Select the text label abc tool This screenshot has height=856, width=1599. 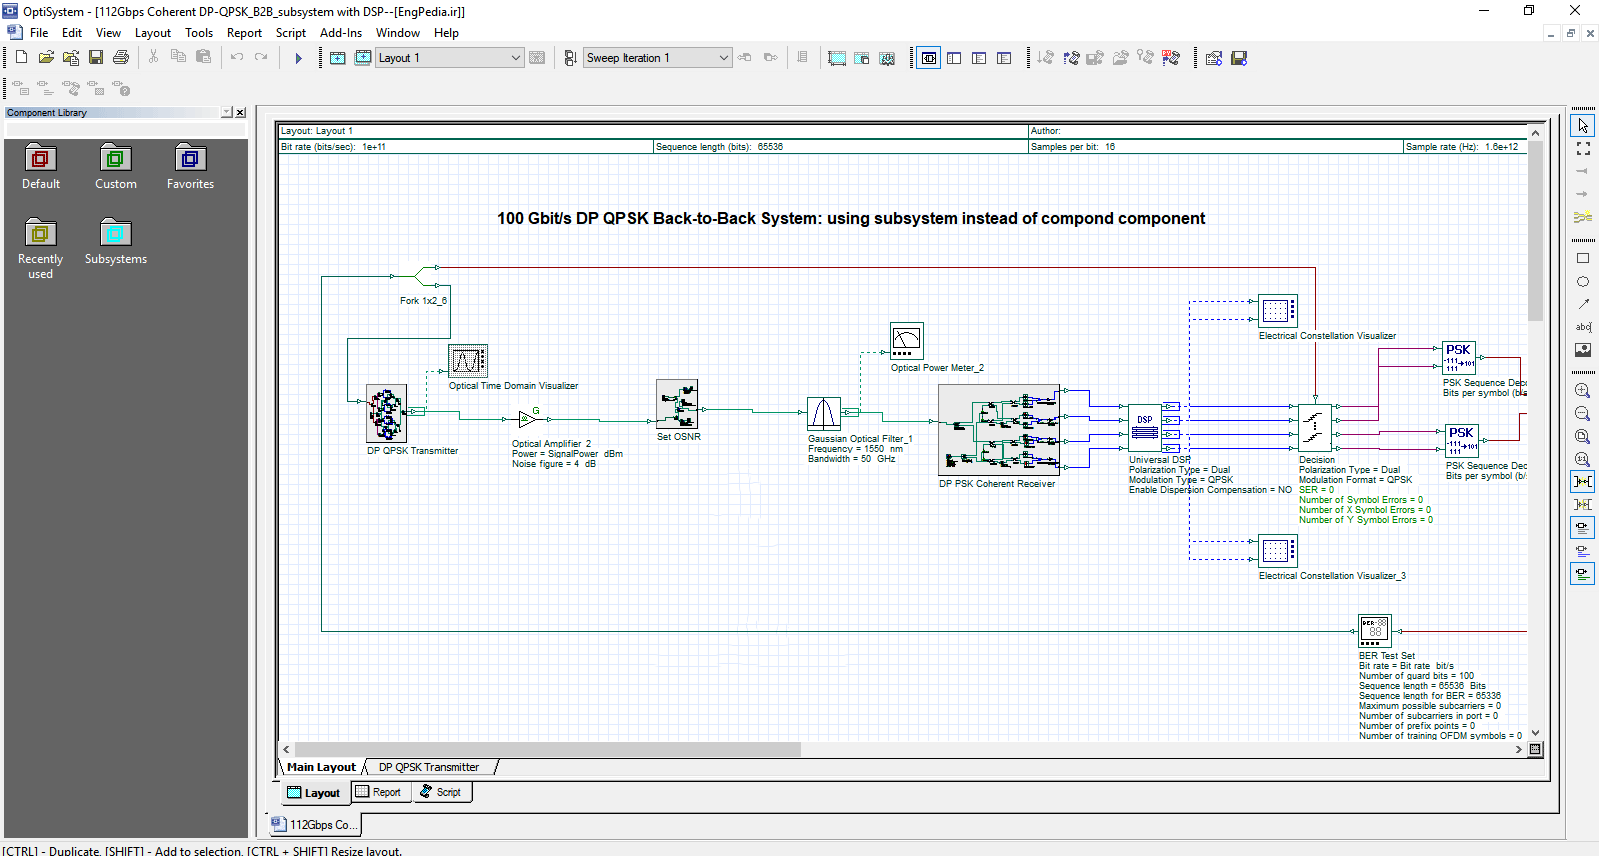[1583, 327]
